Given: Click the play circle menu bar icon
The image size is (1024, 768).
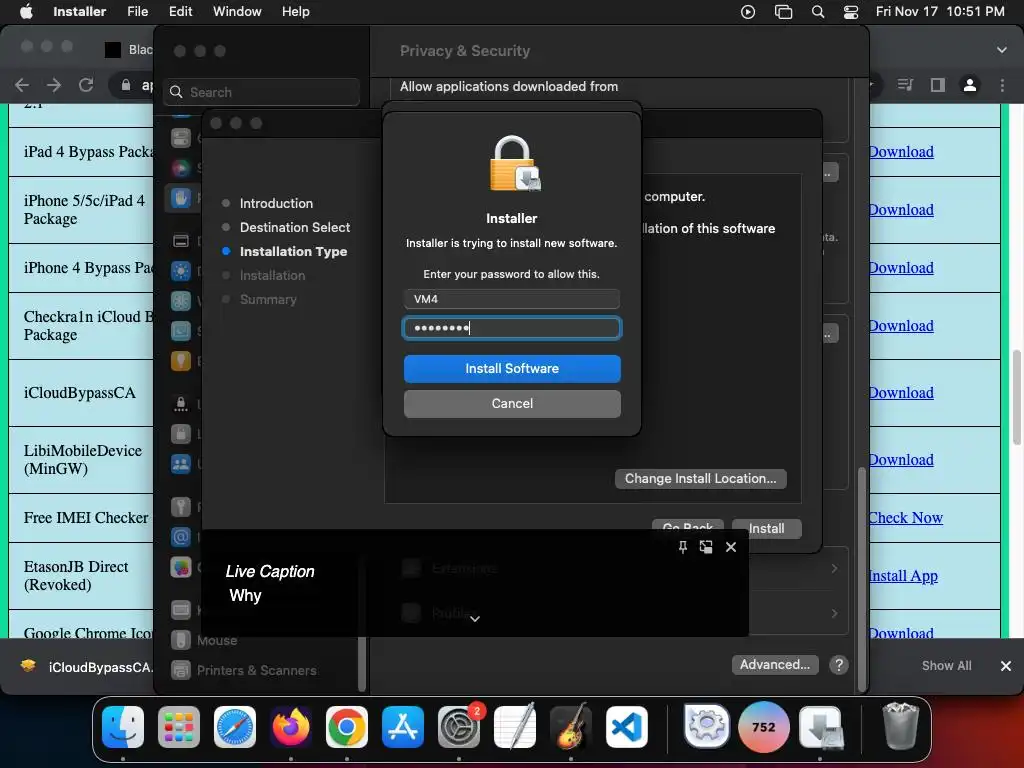Looking at the screenshot, I should click(x=748, y=12).
